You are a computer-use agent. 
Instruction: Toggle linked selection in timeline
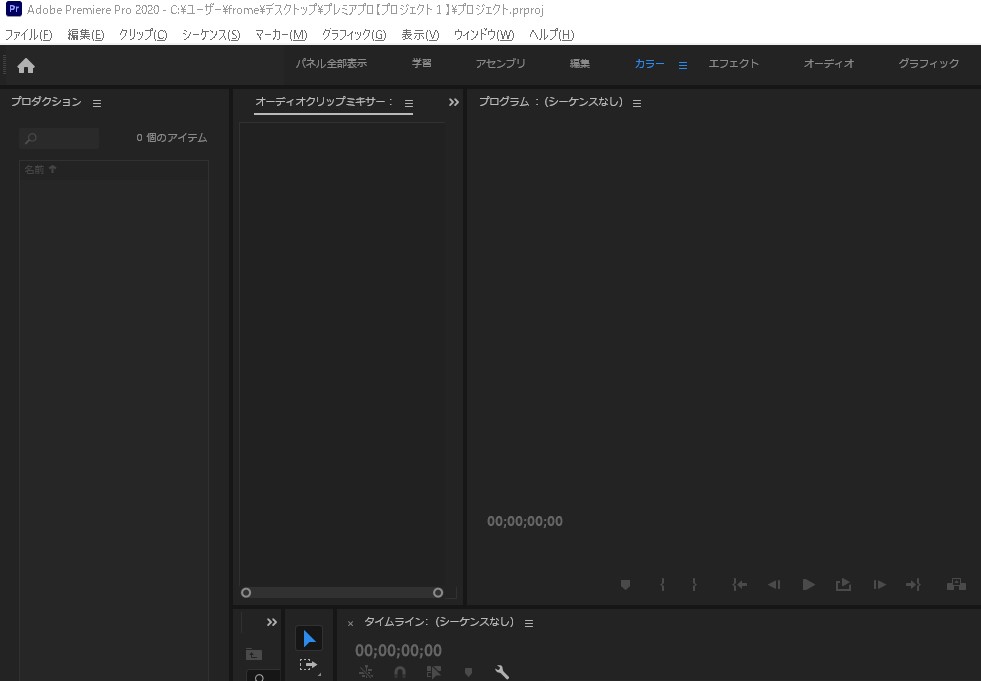point(434,672)
